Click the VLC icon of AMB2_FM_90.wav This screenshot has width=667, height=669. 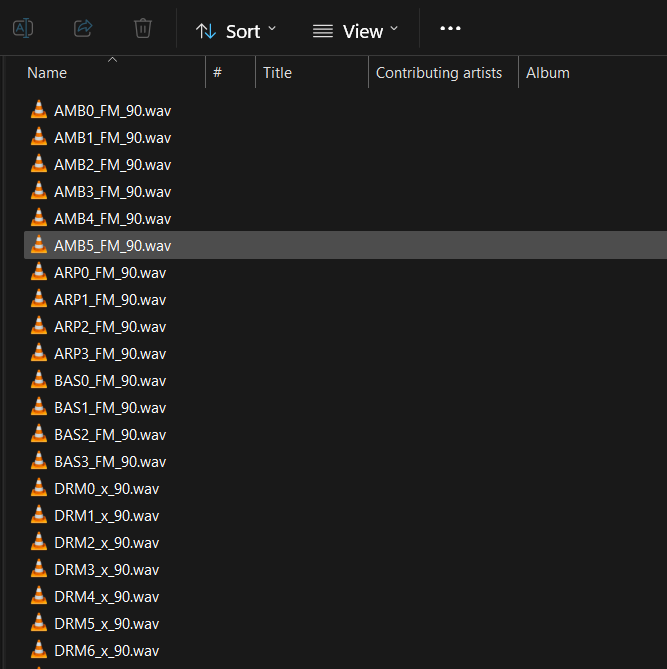tap(39, 163)
